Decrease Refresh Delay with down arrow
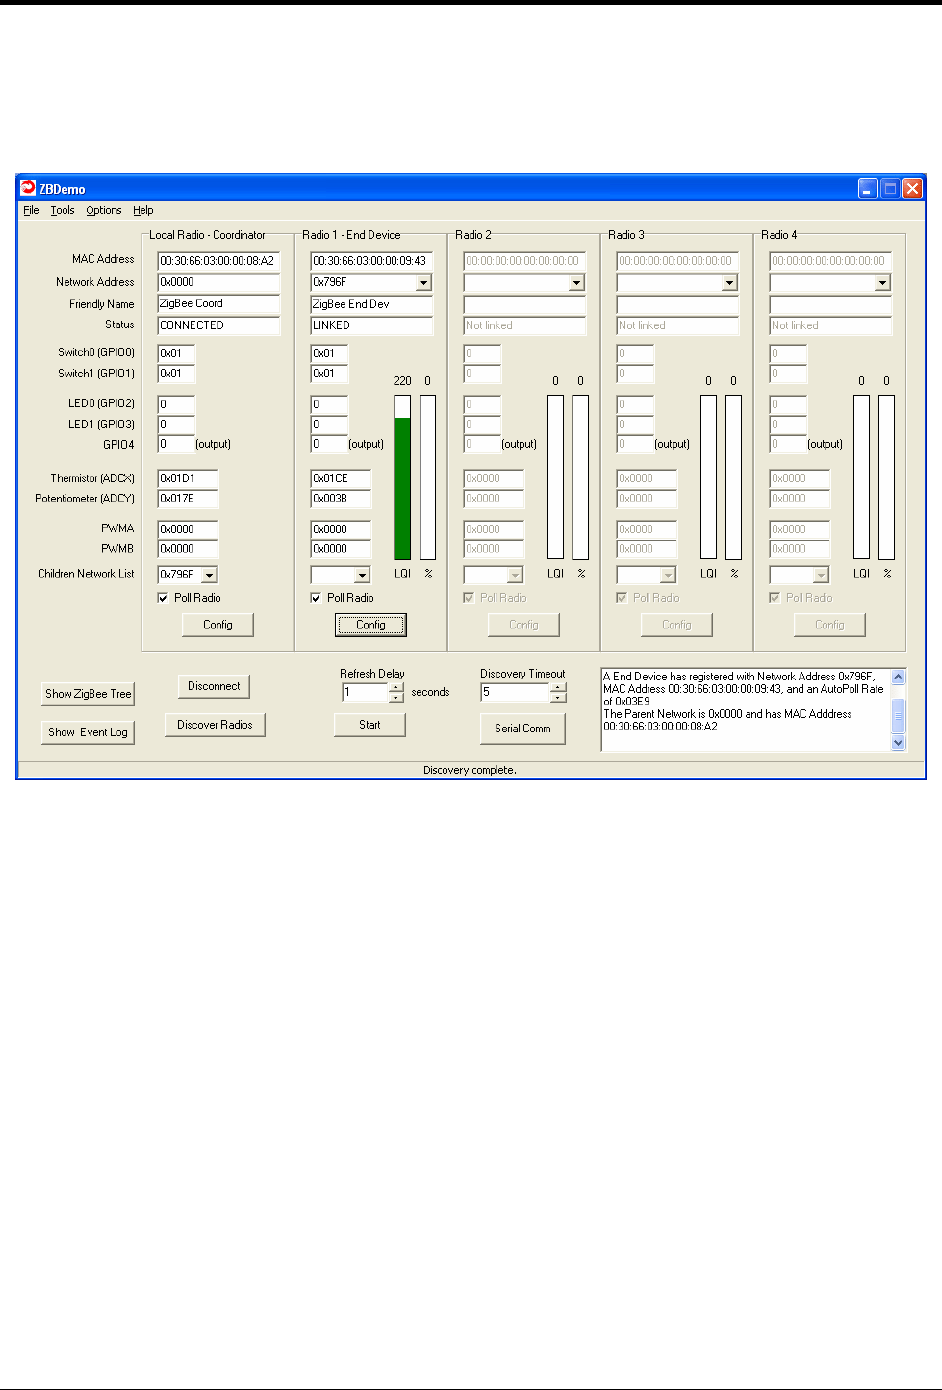This screenshot has height=1390, width=942. point(397,697)
